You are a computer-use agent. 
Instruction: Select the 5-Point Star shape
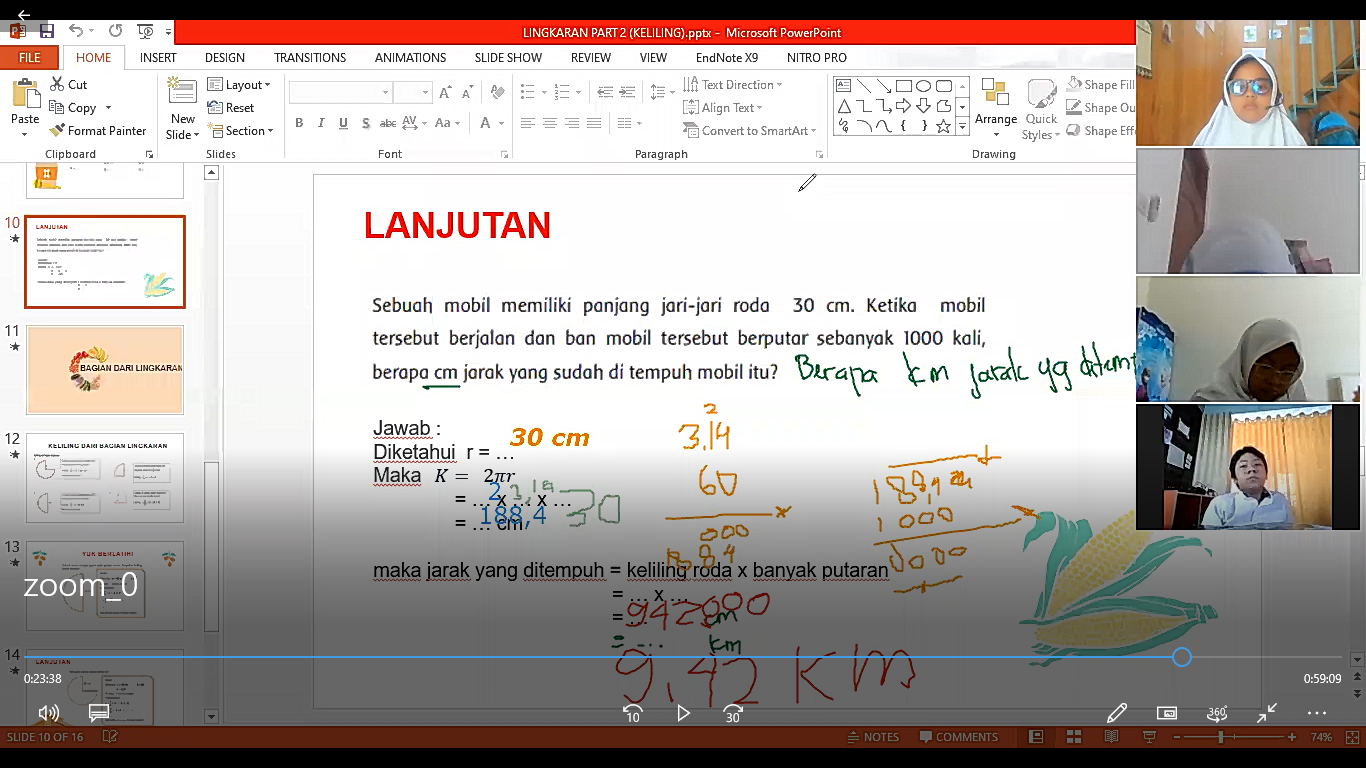pyautogui.click(x=943, y=126)
